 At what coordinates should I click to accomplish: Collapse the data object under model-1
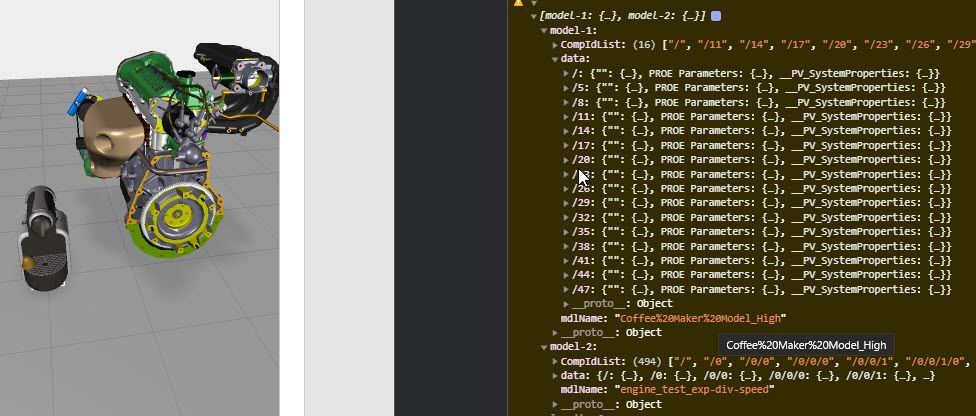click(x=555, y=59)
